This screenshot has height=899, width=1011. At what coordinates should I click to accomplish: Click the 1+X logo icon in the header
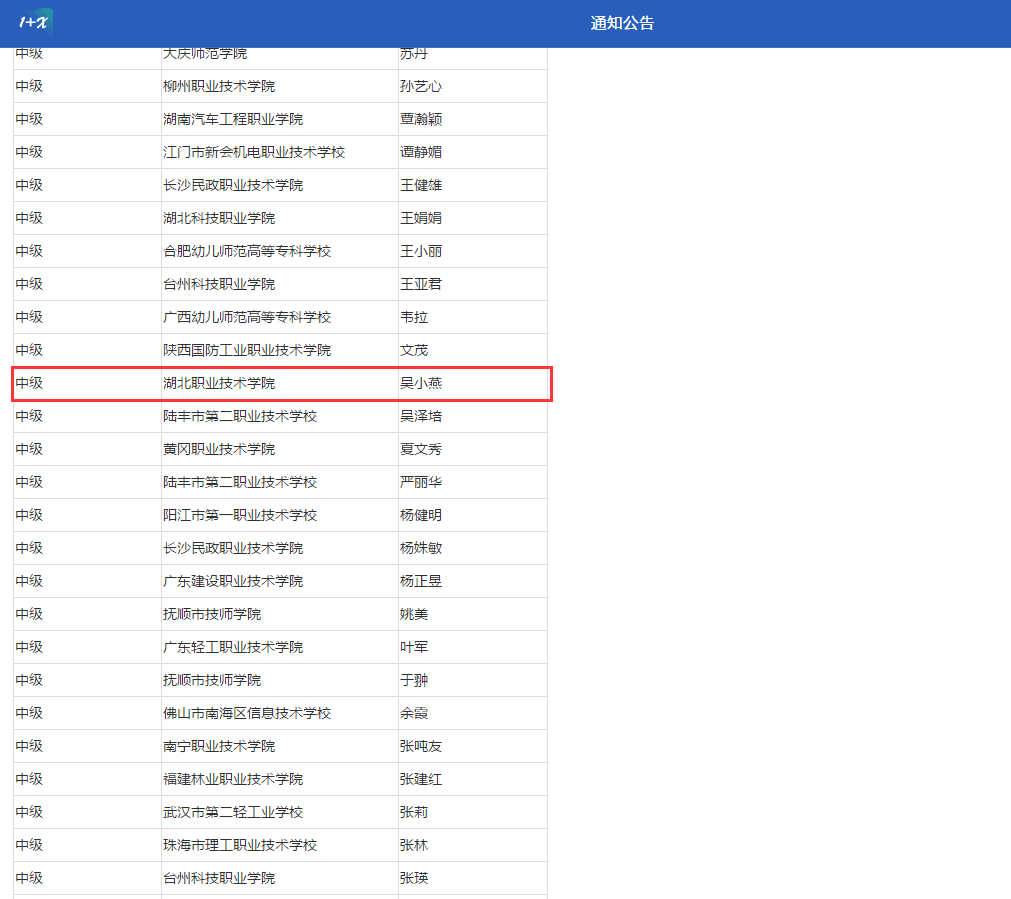pyautogui.click(x=35, y=21)
